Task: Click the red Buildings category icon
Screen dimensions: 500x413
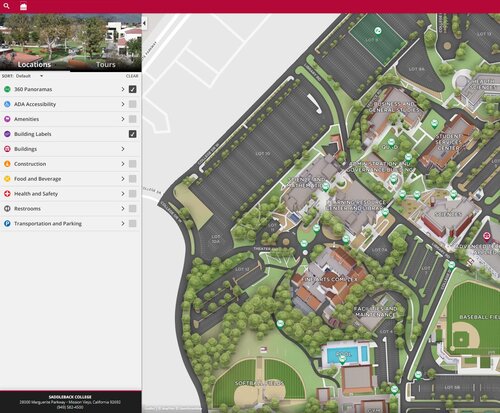Action: click(x=7, y=149)
